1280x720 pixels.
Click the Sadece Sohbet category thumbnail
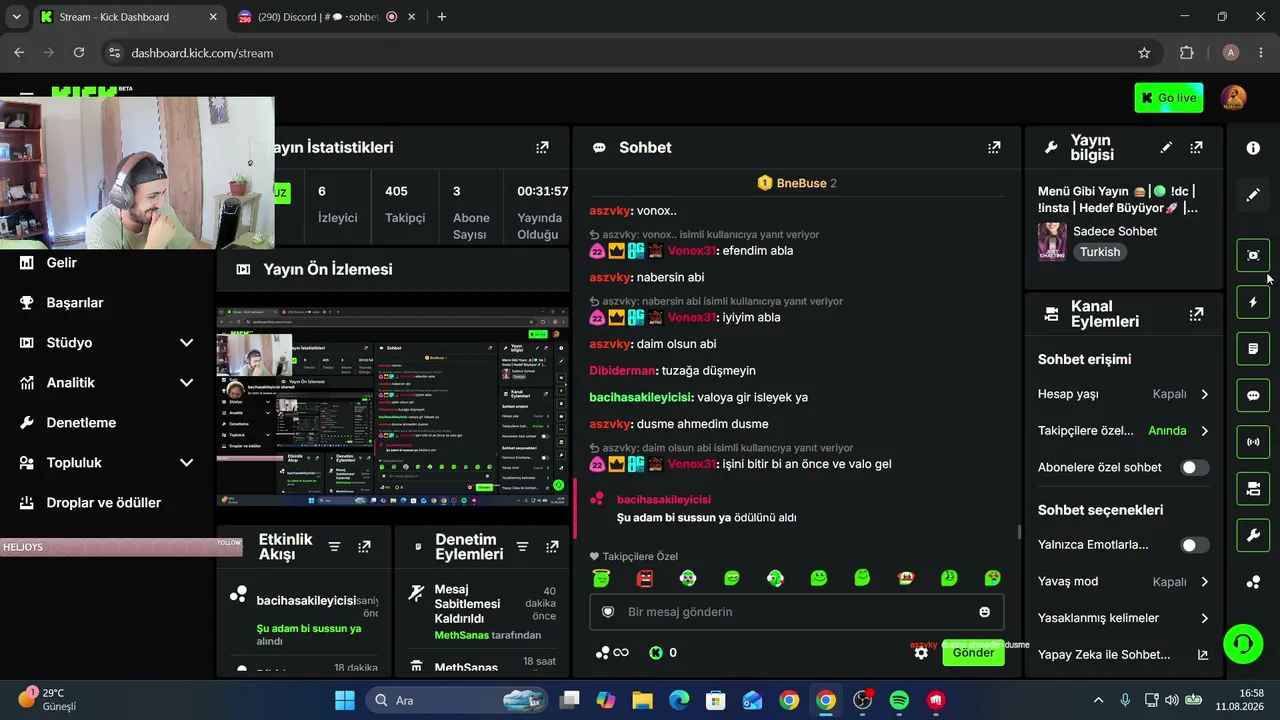click(1052, 241)
